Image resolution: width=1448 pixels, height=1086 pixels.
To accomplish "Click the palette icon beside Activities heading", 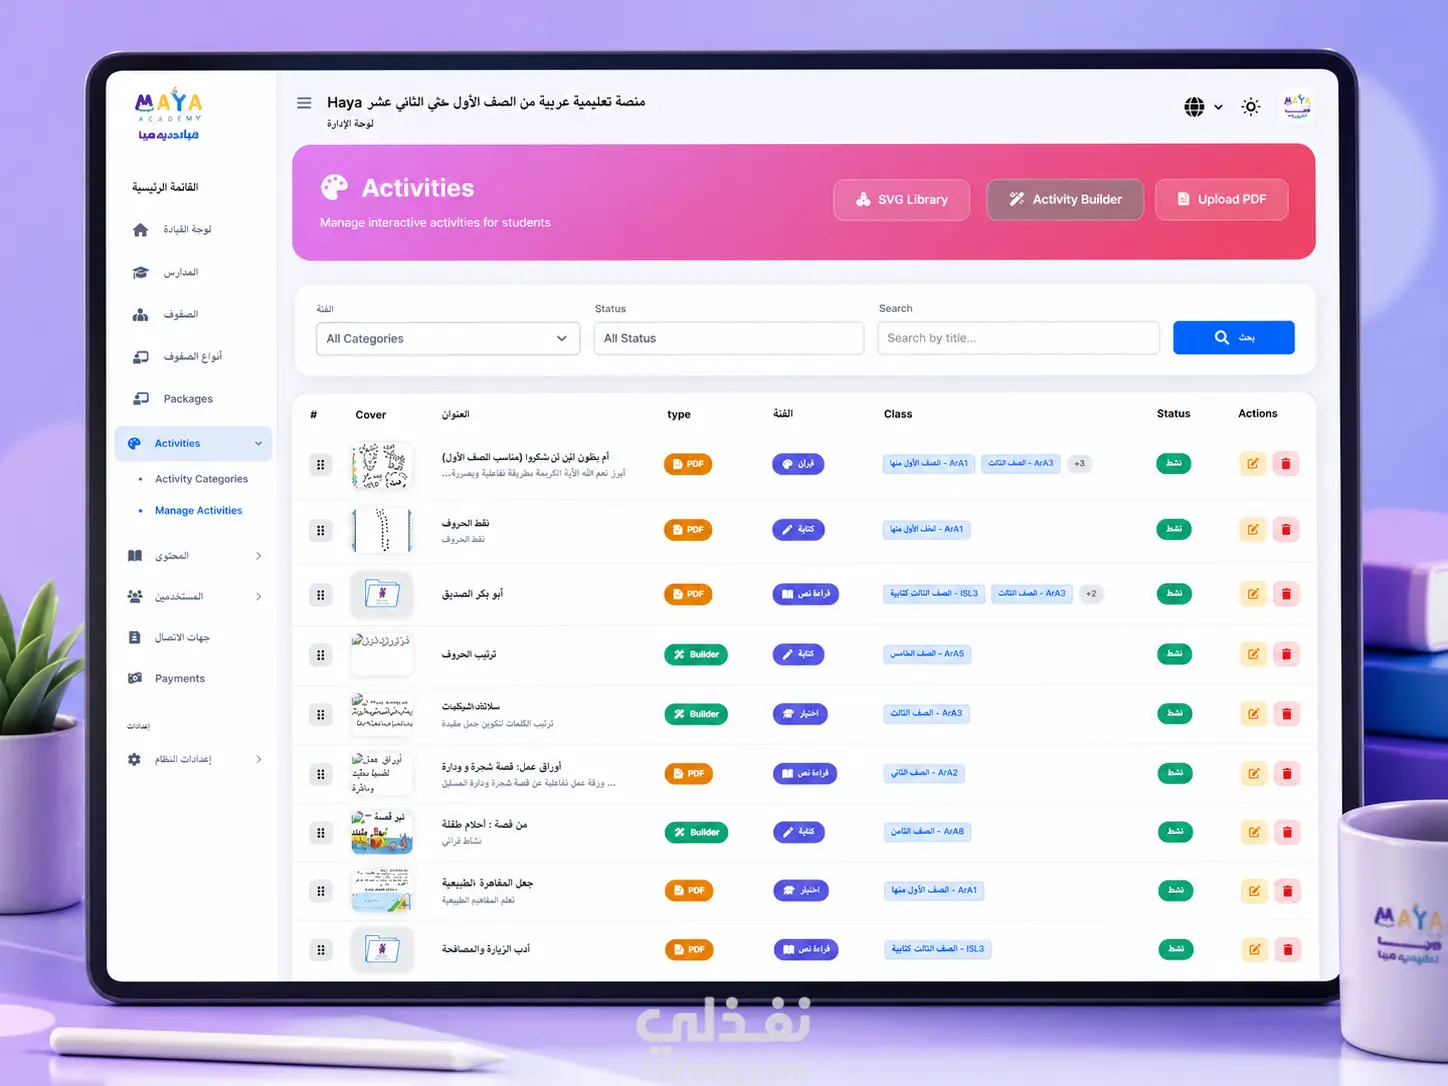I will coord(334,188).
